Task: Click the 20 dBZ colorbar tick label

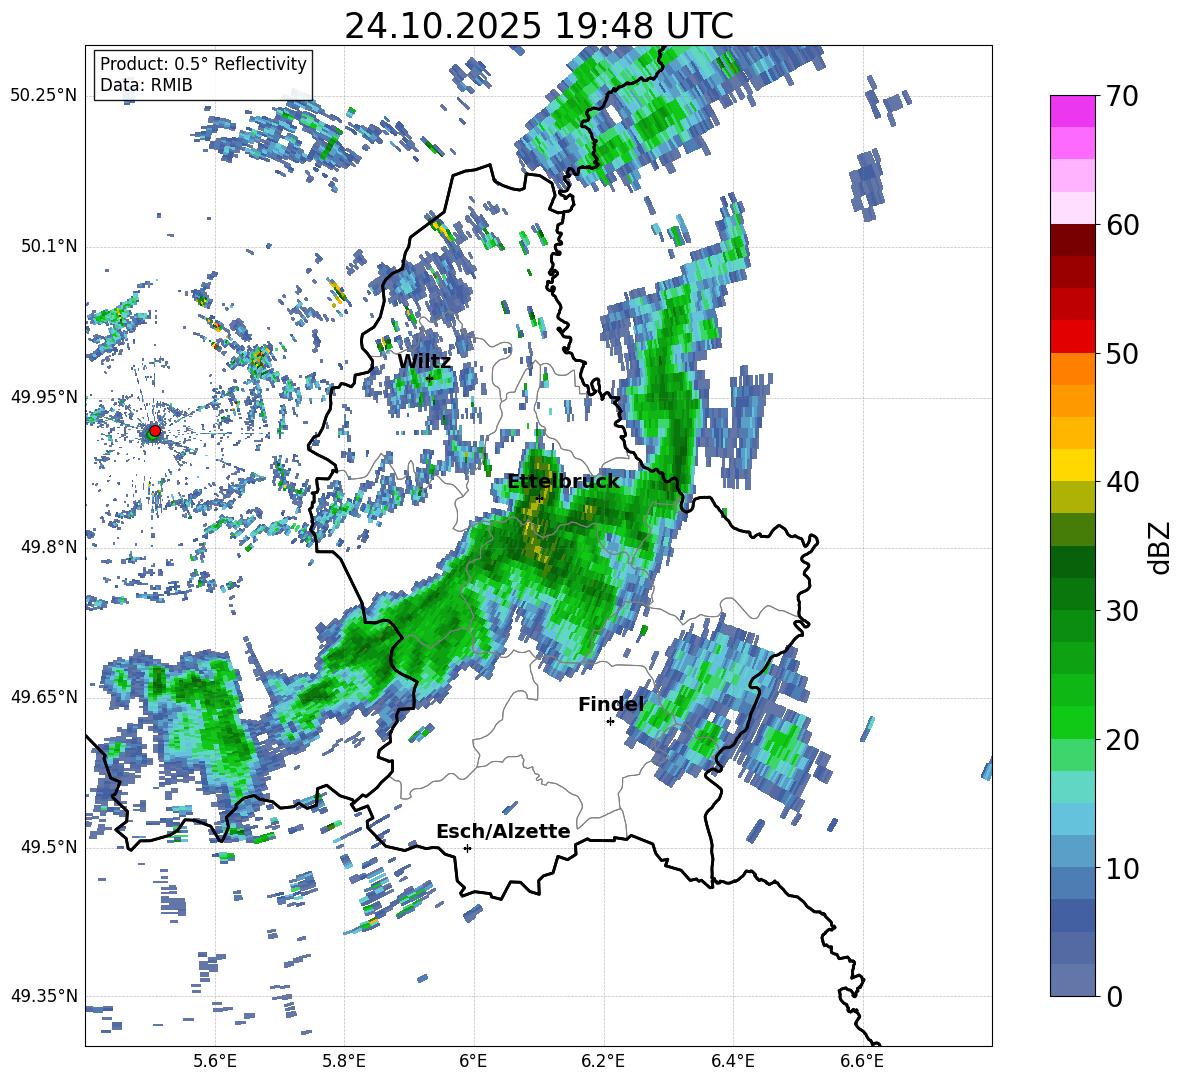Action: point(1122,740)
